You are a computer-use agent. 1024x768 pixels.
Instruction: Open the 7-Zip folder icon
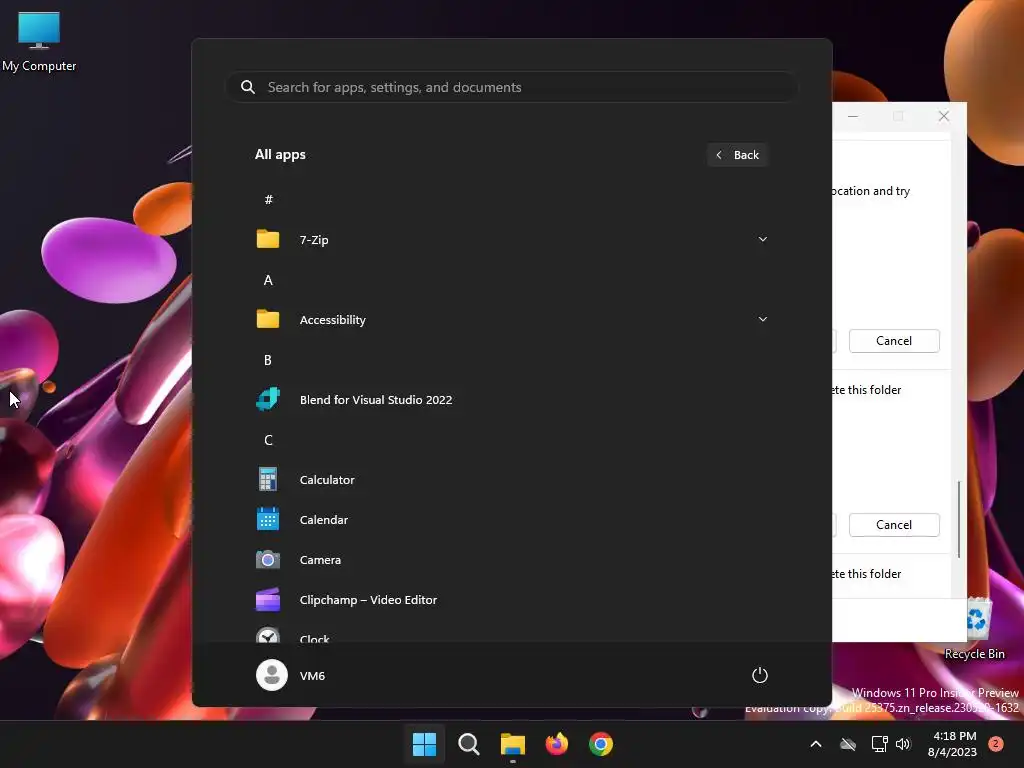point(268,239)
